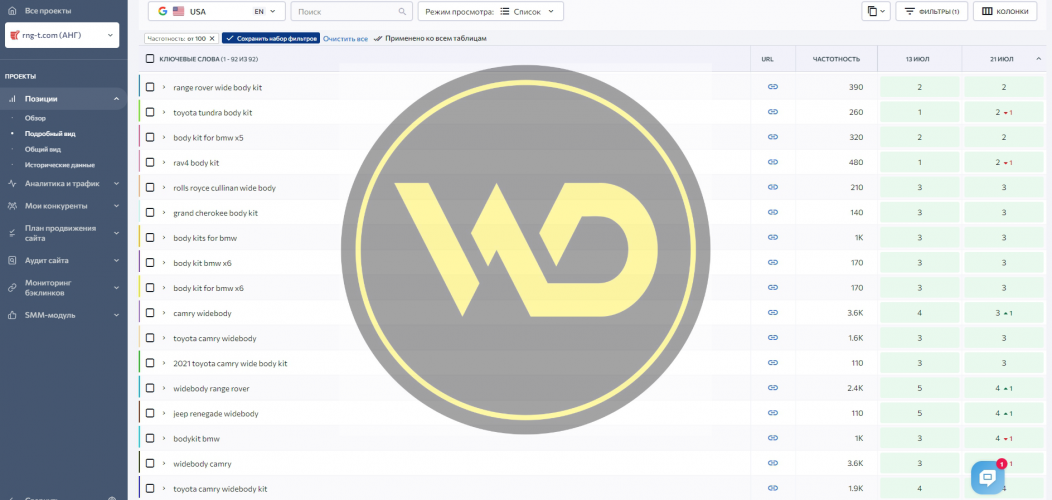
Task: Click the Мои конкуренты sidebar icon
Action: [x=12, y=206]
